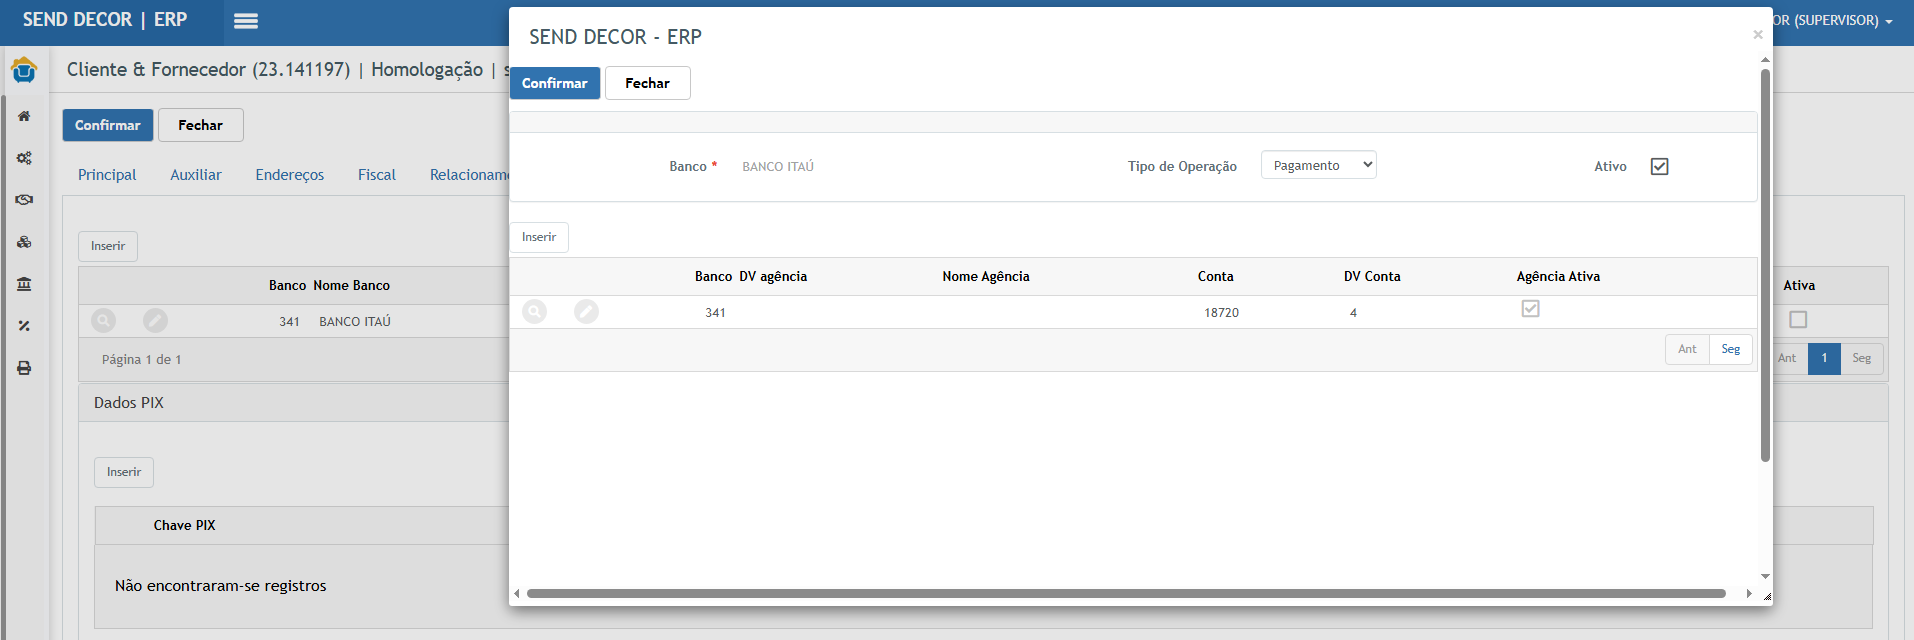Image resolution: width=1914 pixels, height=640 pixels.
Task: Click the SEND DECOR | ERP title
Action: (105, 20)
